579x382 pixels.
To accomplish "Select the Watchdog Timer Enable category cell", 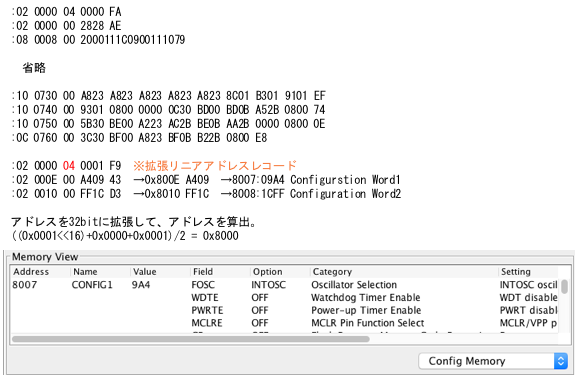I will pos(366,297).
